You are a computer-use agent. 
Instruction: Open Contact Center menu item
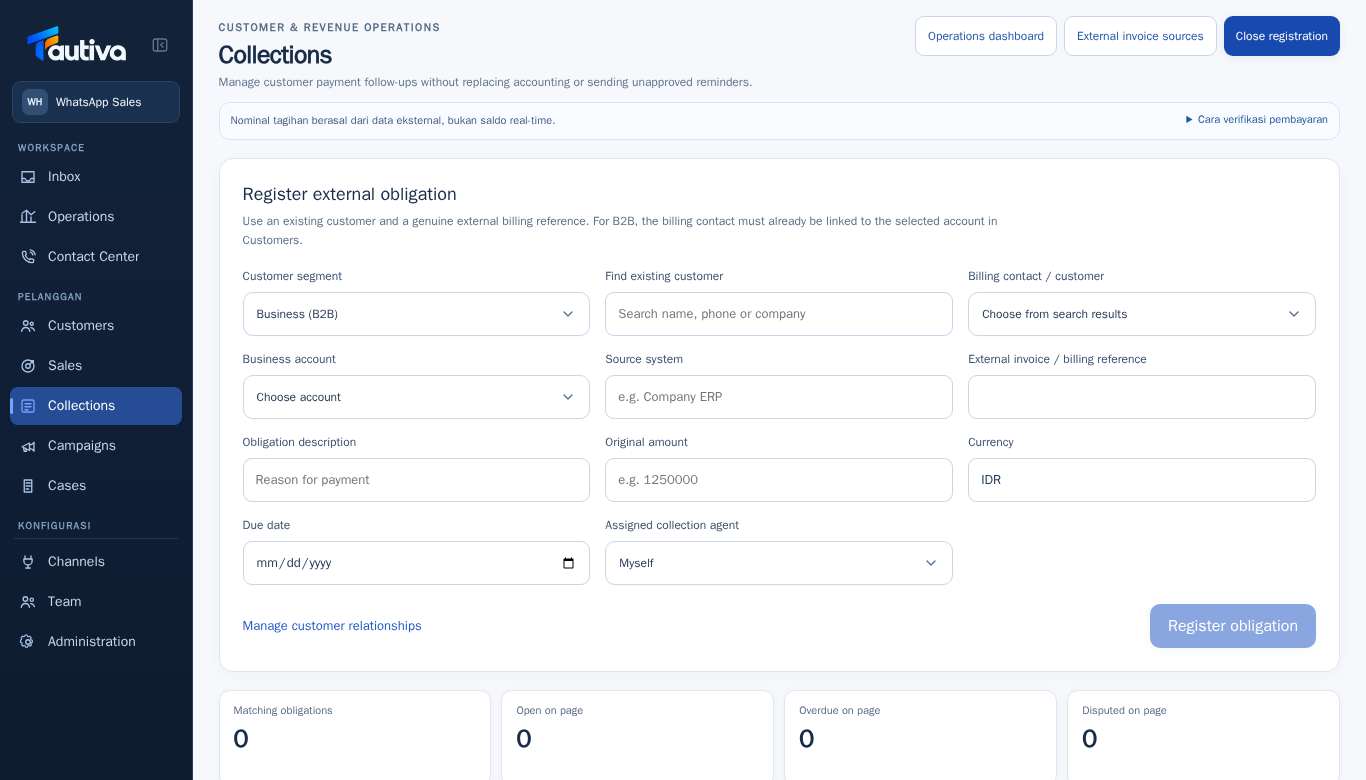[x=96, y=257]
